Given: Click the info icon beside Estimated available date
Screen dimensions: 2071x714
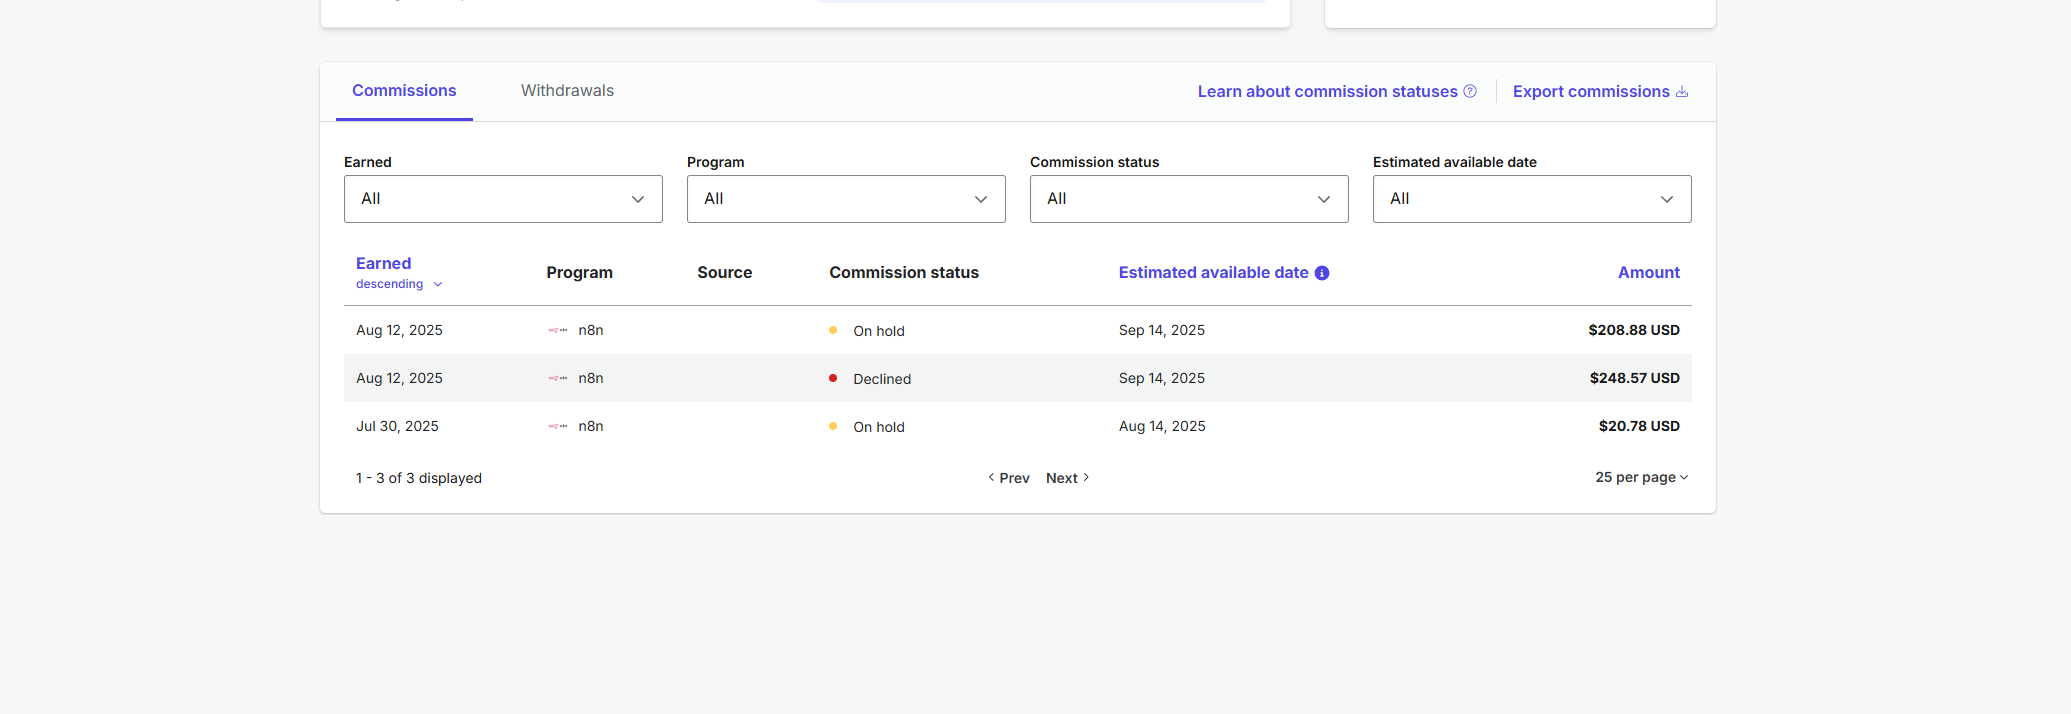Looking at the screenshot, I should pos(1322,273).
